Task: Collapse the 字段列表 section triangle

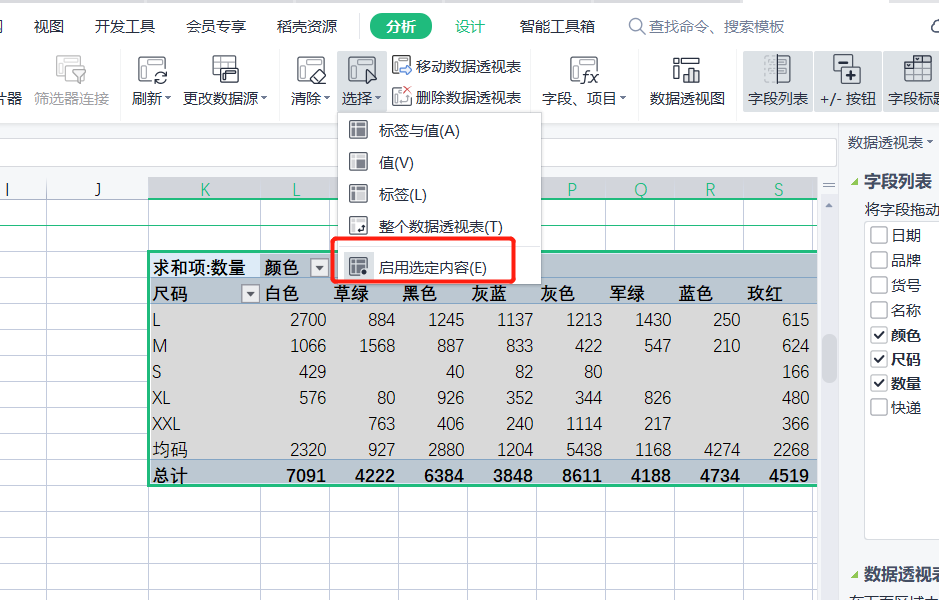Action: point(855,181)
